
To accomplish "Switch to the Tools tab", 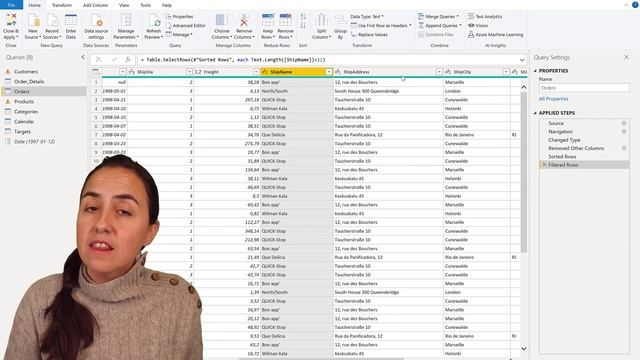I will coord(145,5).
